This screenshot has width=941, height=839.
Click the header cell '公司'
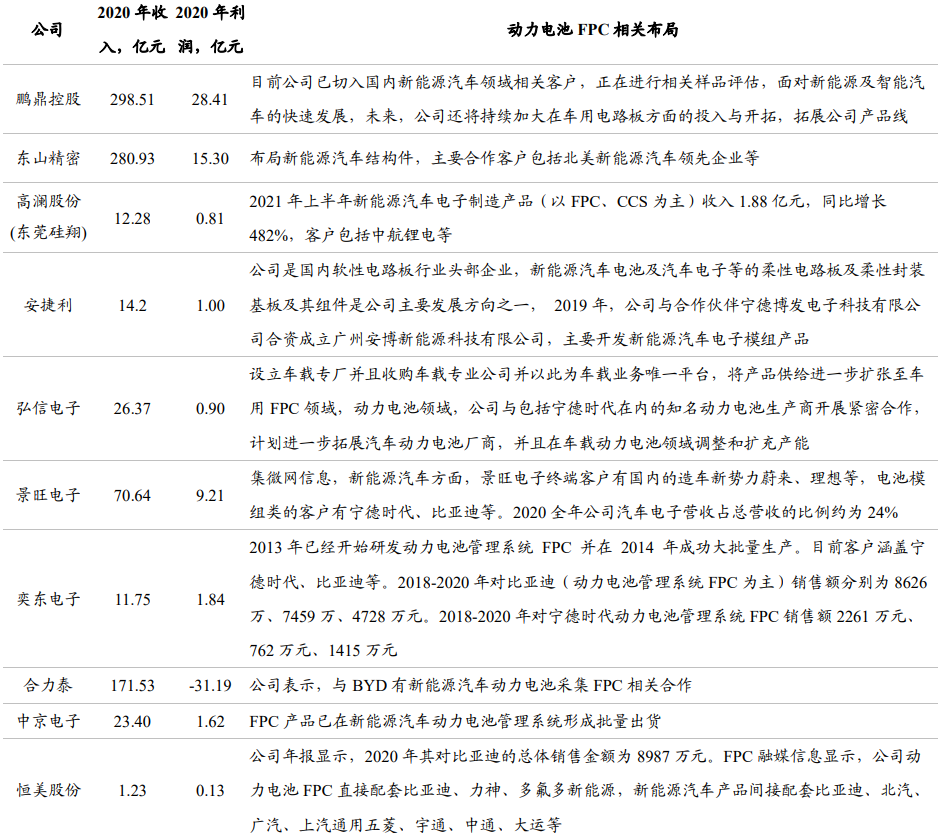coord(47,29)
